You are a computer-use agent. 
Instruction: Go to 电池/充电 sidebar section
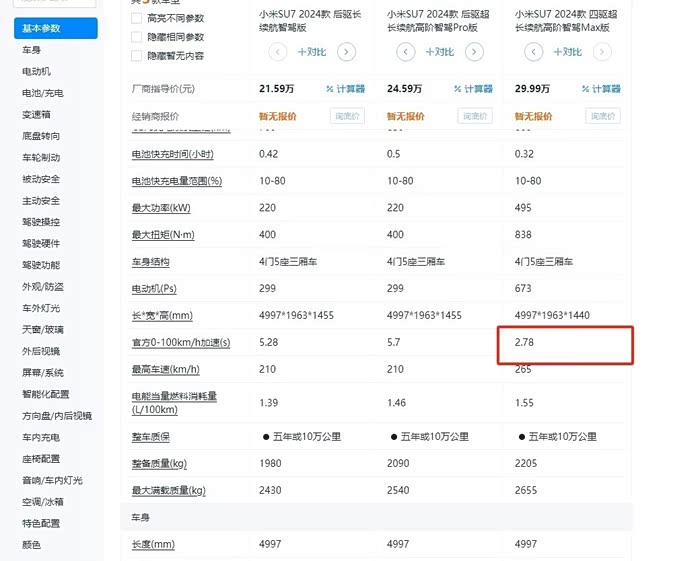(43, 93)
